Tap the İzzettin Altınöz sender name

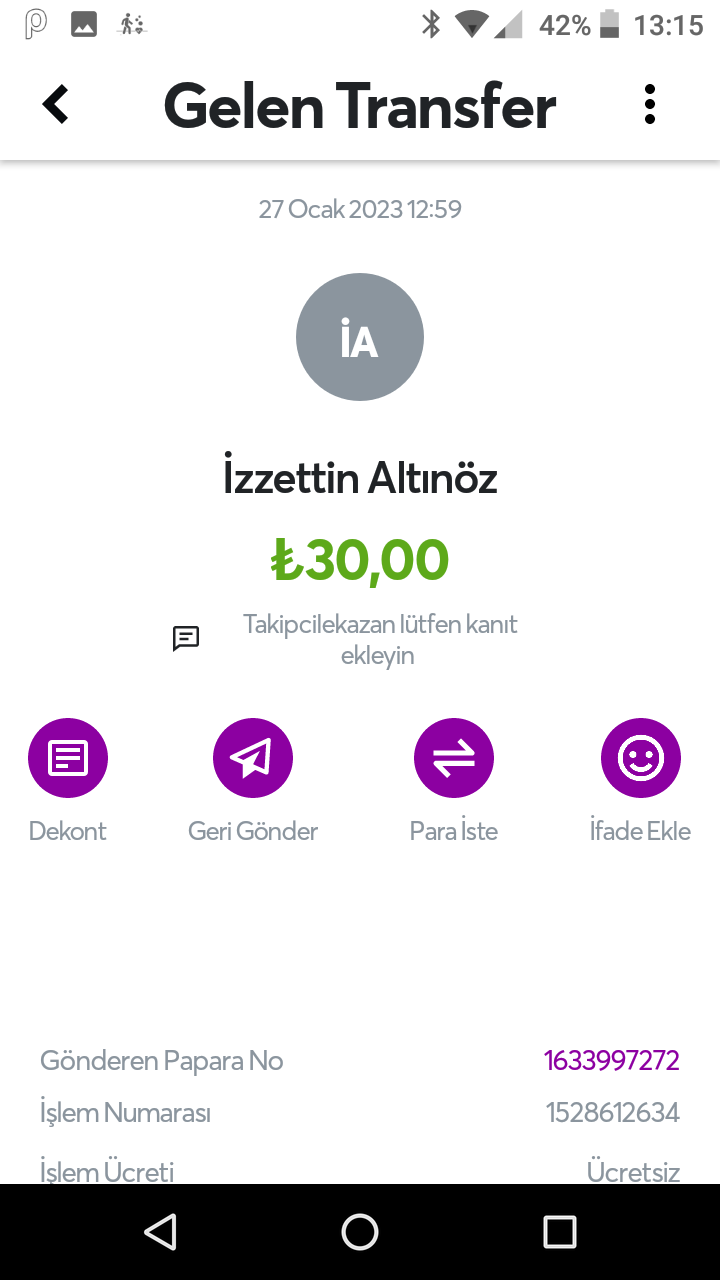360,479
